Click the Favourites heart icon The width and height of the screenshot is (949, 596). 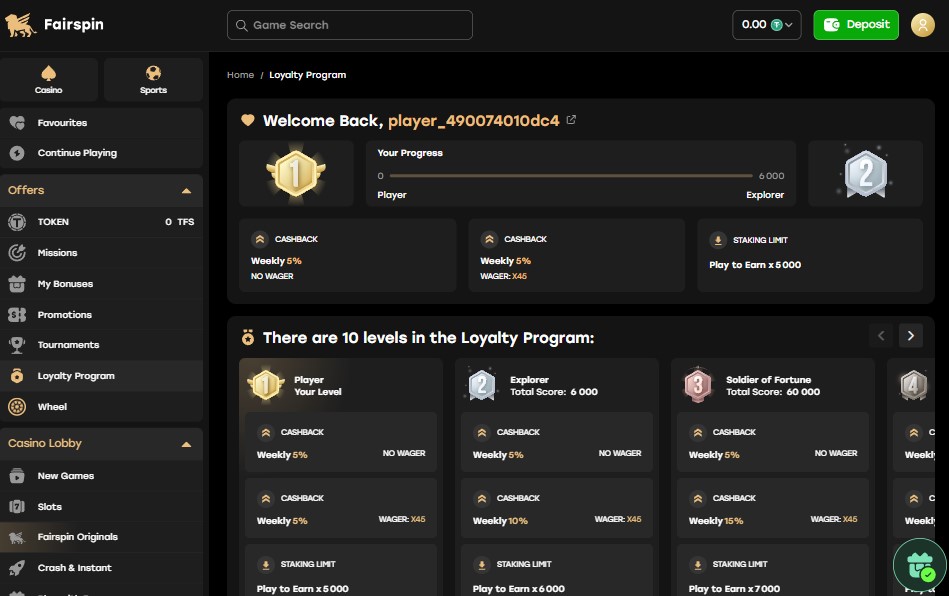17,123
